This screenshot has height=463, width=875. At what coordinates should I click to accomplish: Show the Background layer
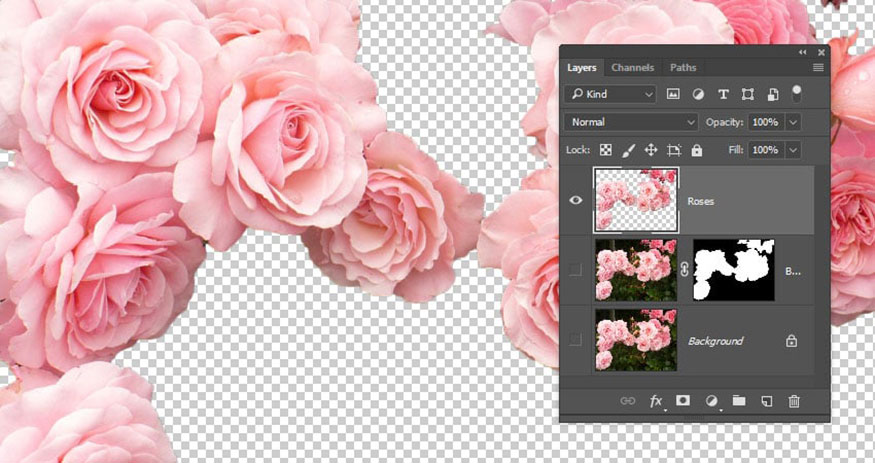point(575,340)
